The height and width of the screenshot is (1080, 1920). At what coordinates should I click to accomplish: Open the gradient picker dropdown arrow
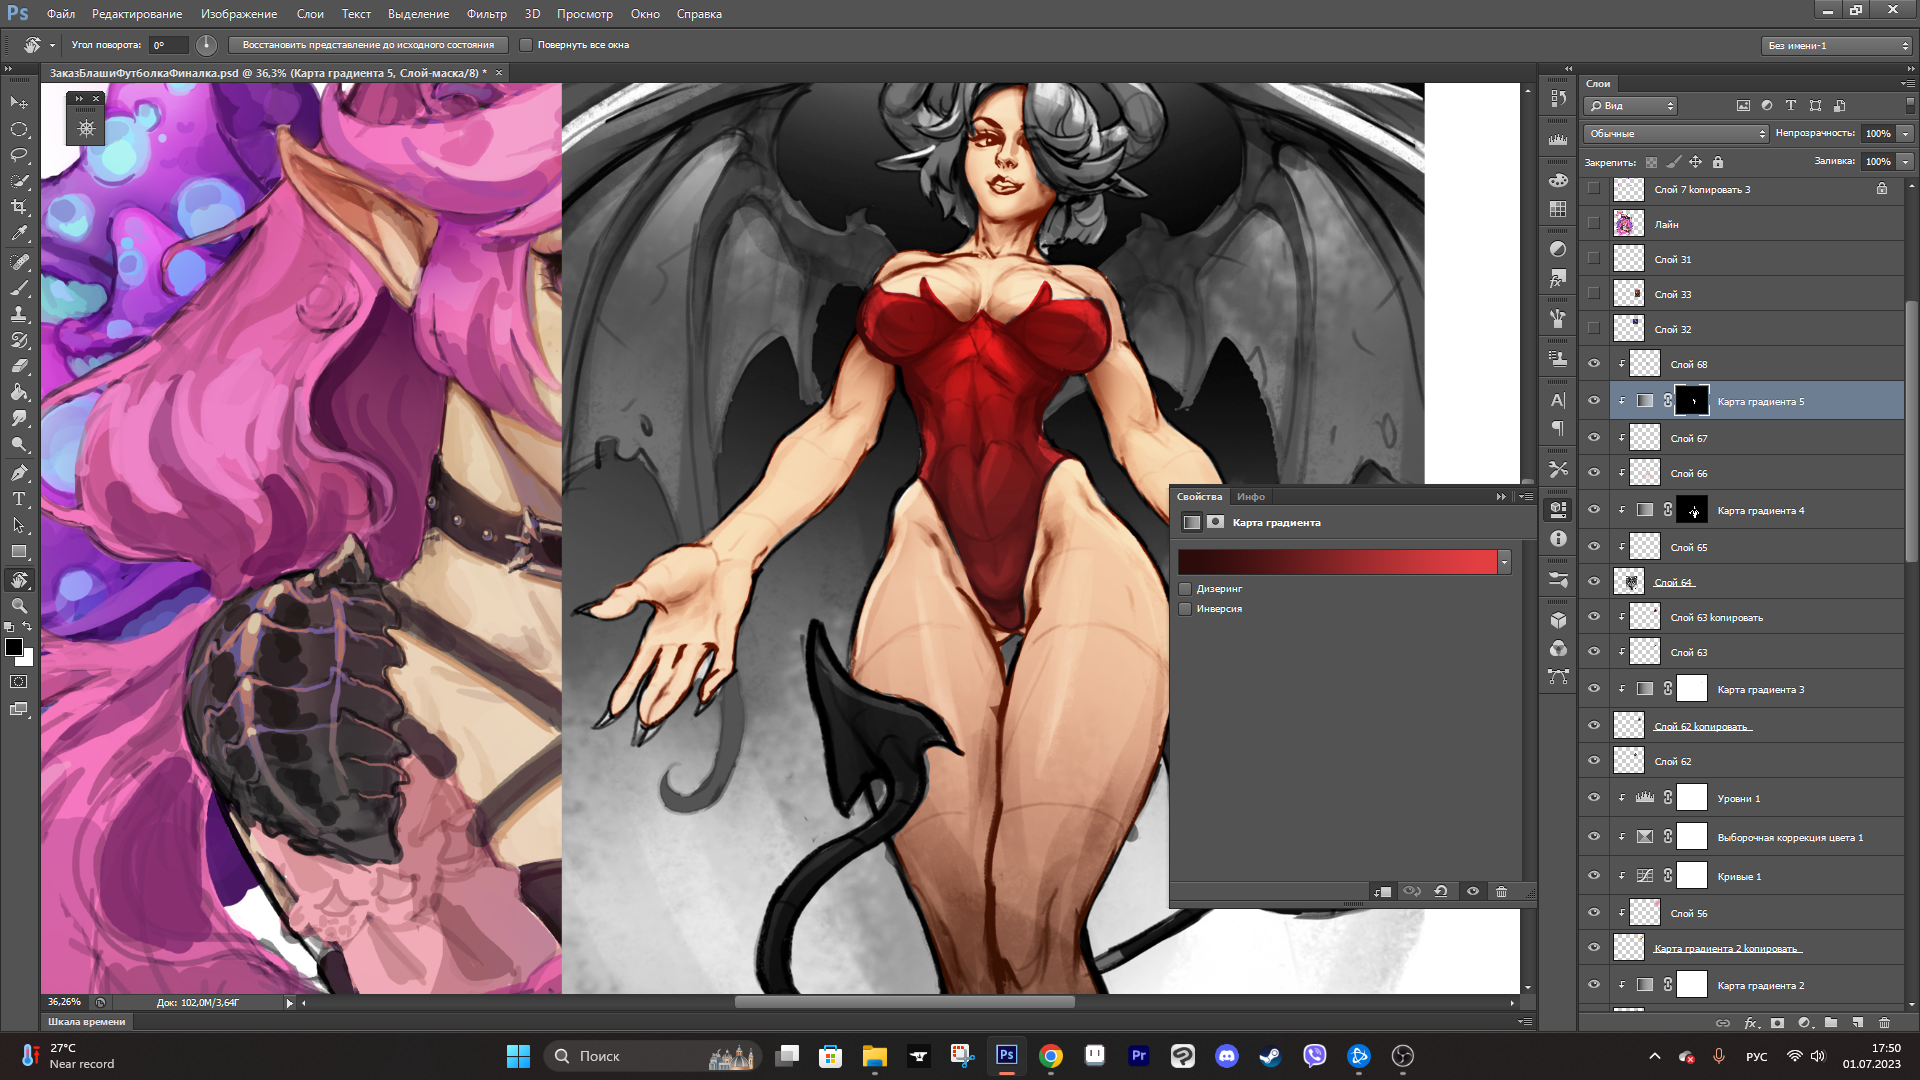pos(1504,563)
